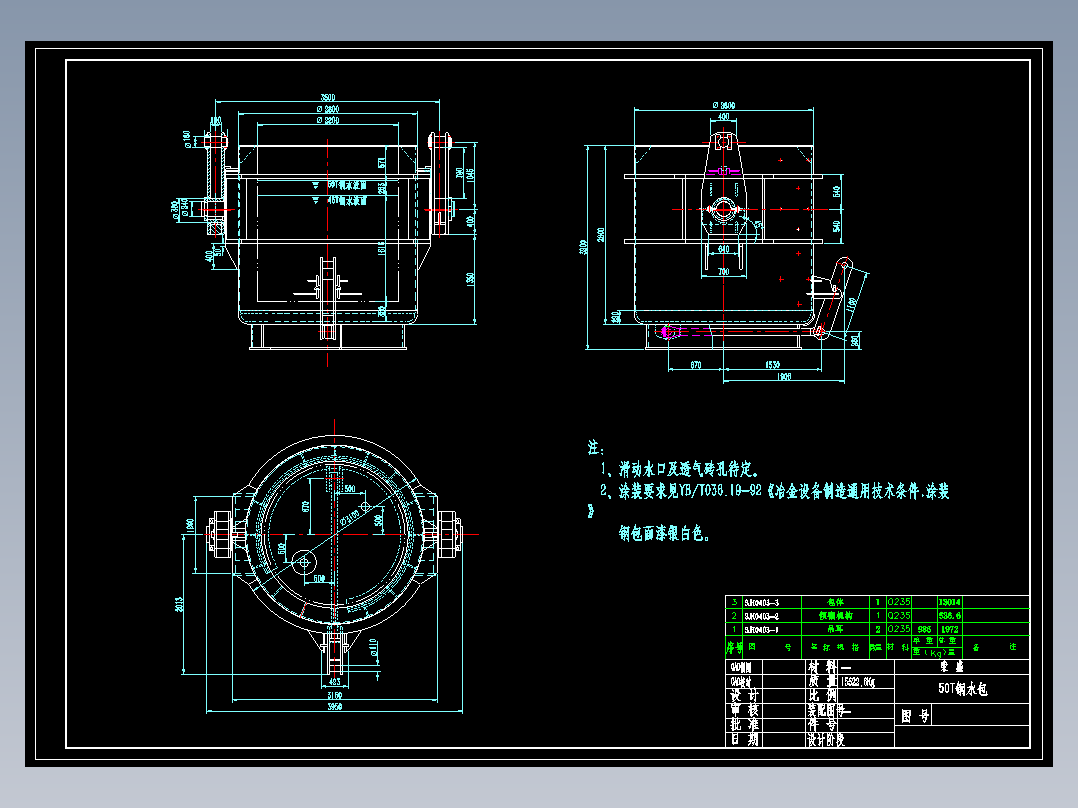Click drawing number SJK0403-2 in parts list
The width and height of the screenshot is (1078, 808).
762,616
